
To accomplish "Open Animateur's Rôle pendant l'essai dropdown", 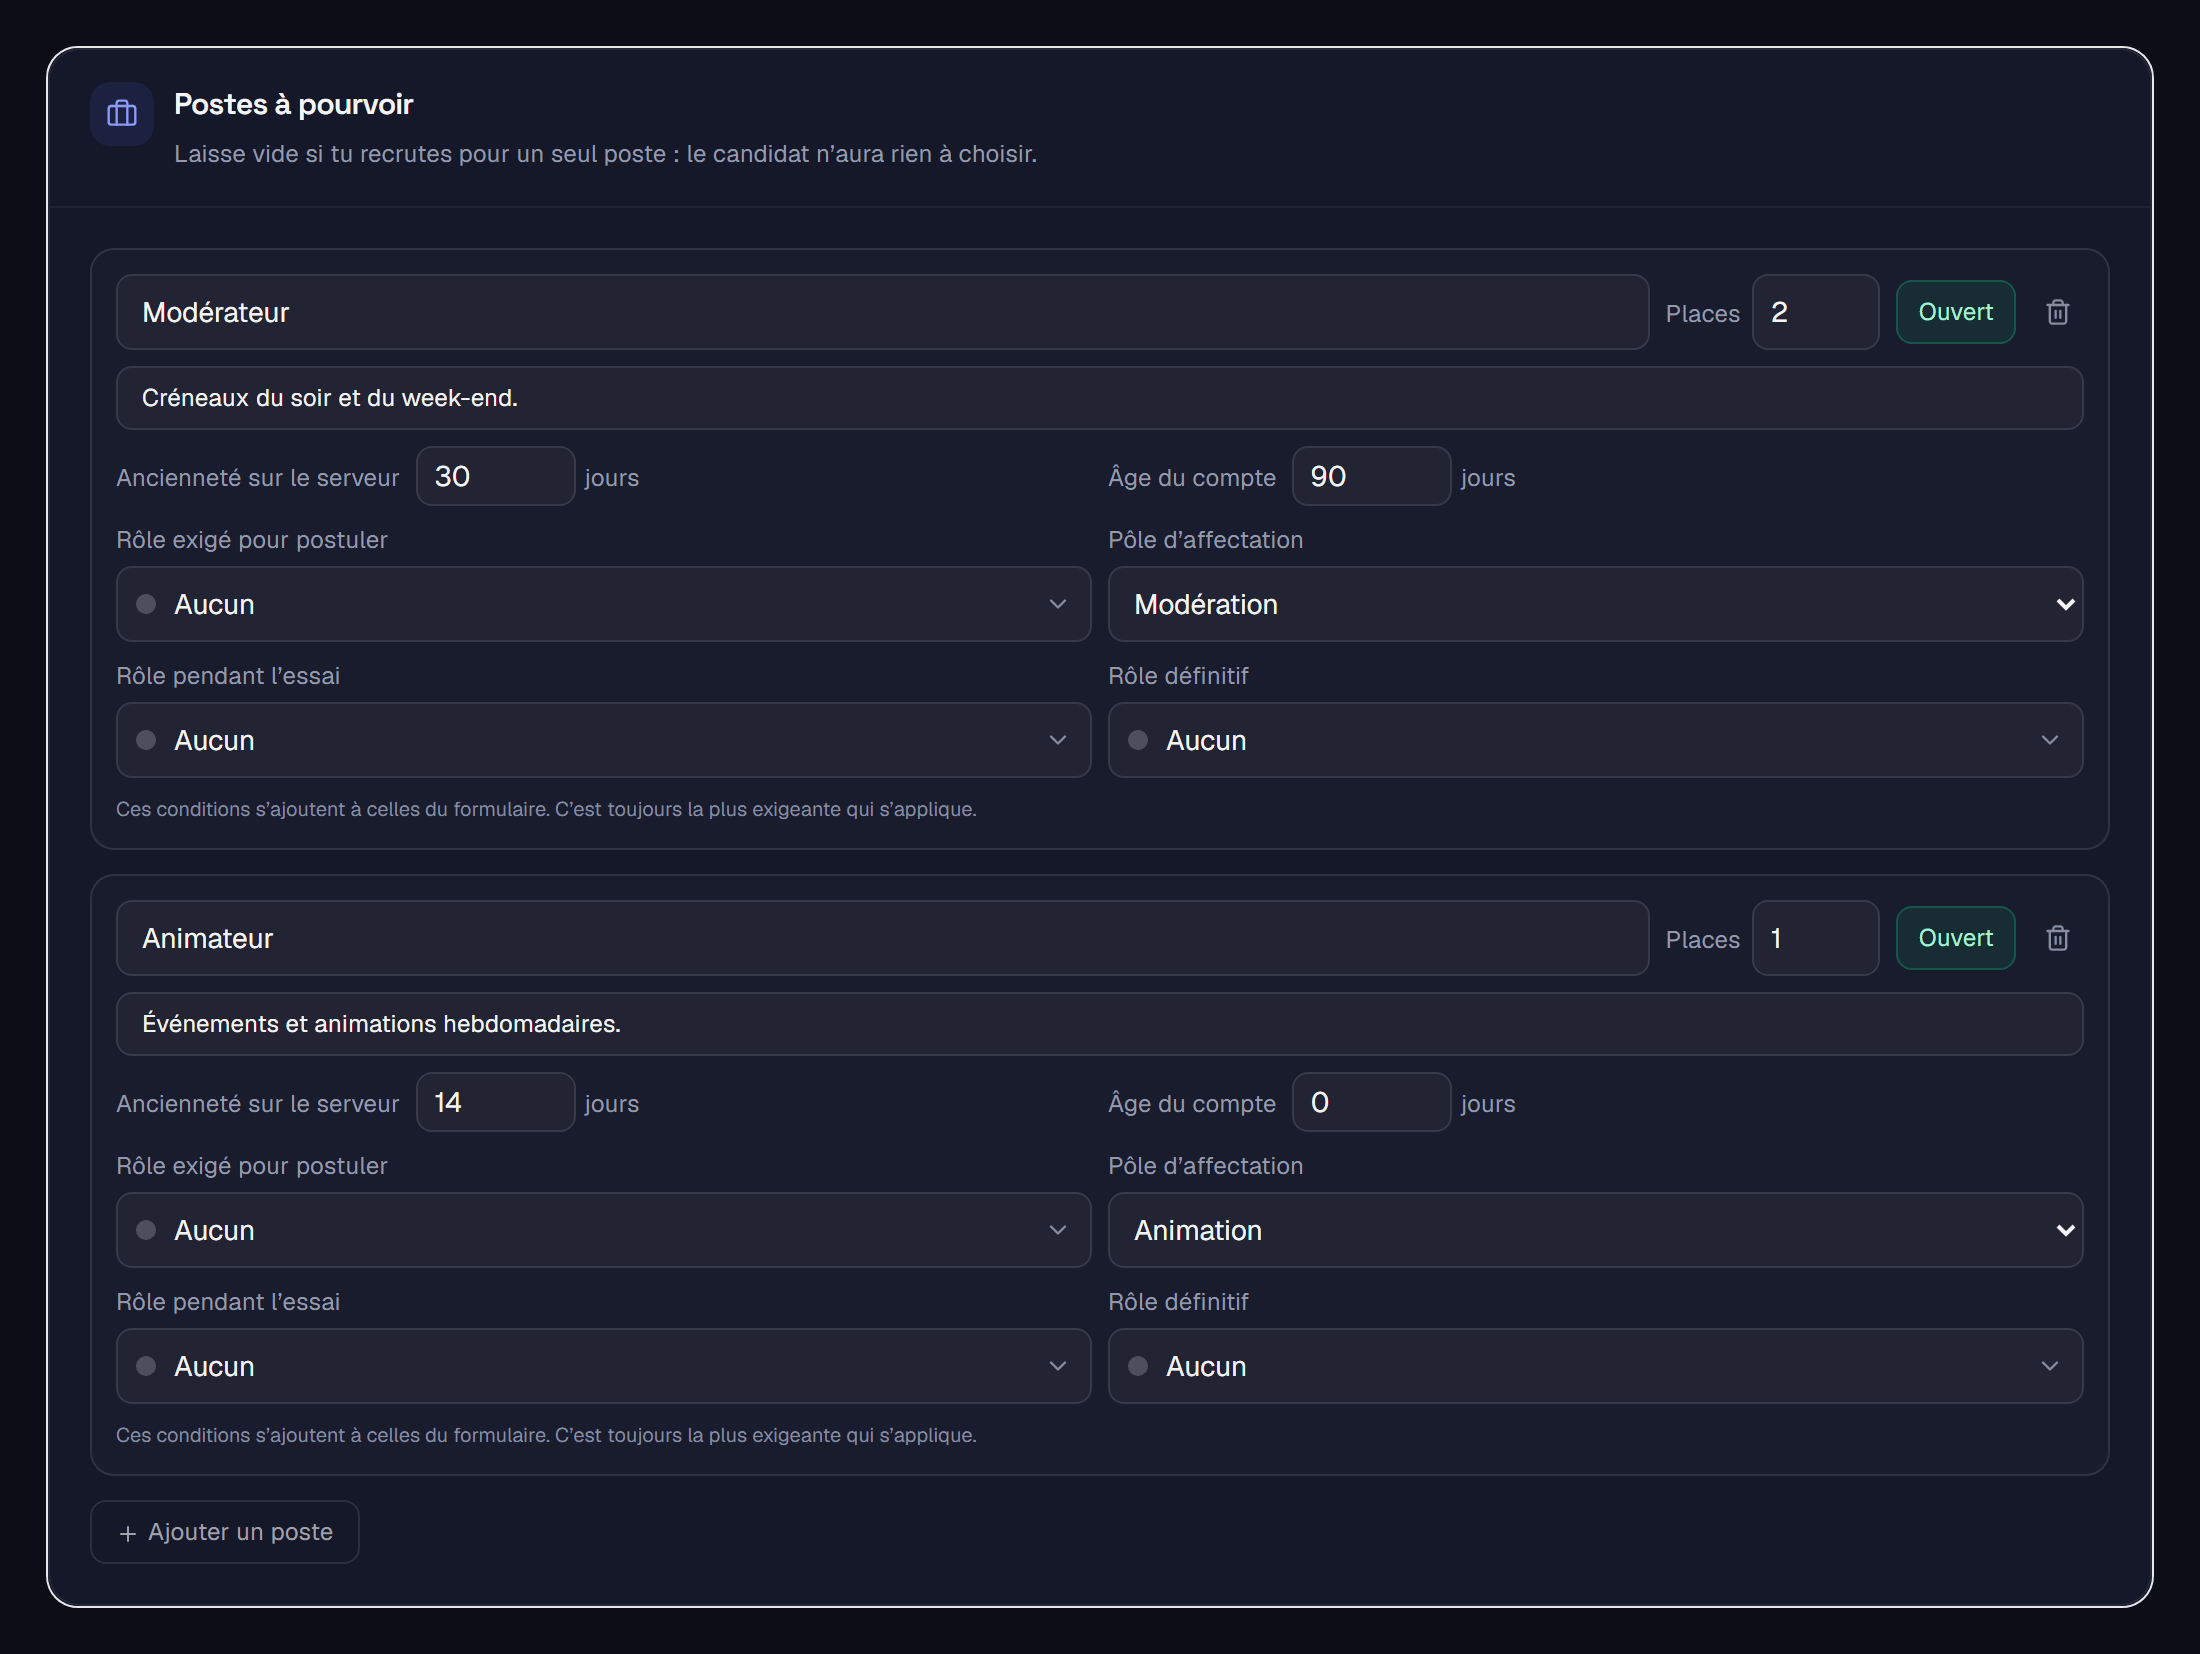I will point(603,1366).
